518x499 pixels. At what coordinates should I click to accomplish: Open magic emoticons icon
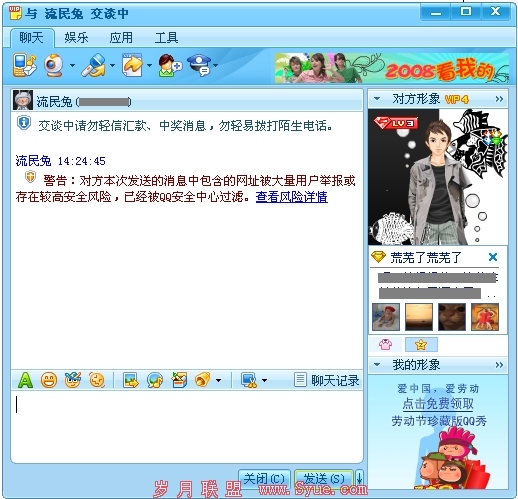tap(73, 380)
